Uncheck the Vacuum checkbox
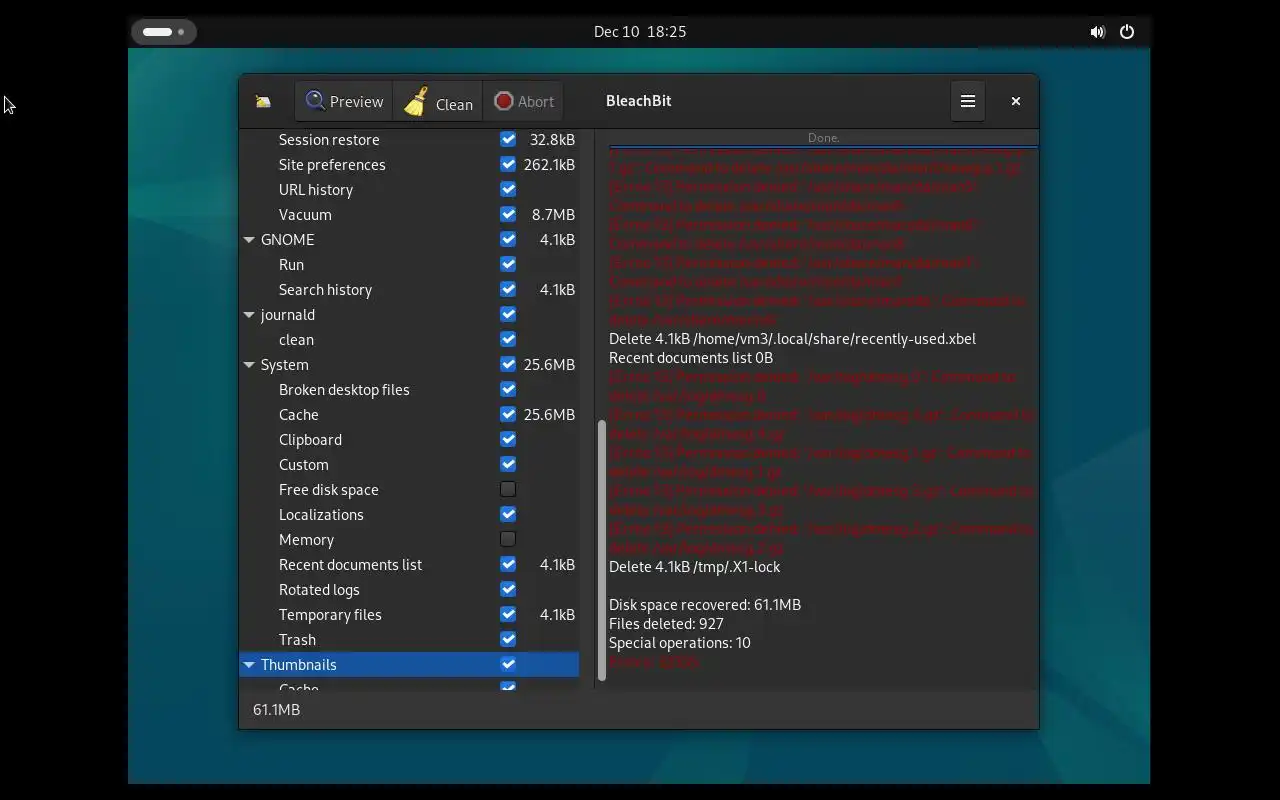1280x800 pixels. coord(508,214)
